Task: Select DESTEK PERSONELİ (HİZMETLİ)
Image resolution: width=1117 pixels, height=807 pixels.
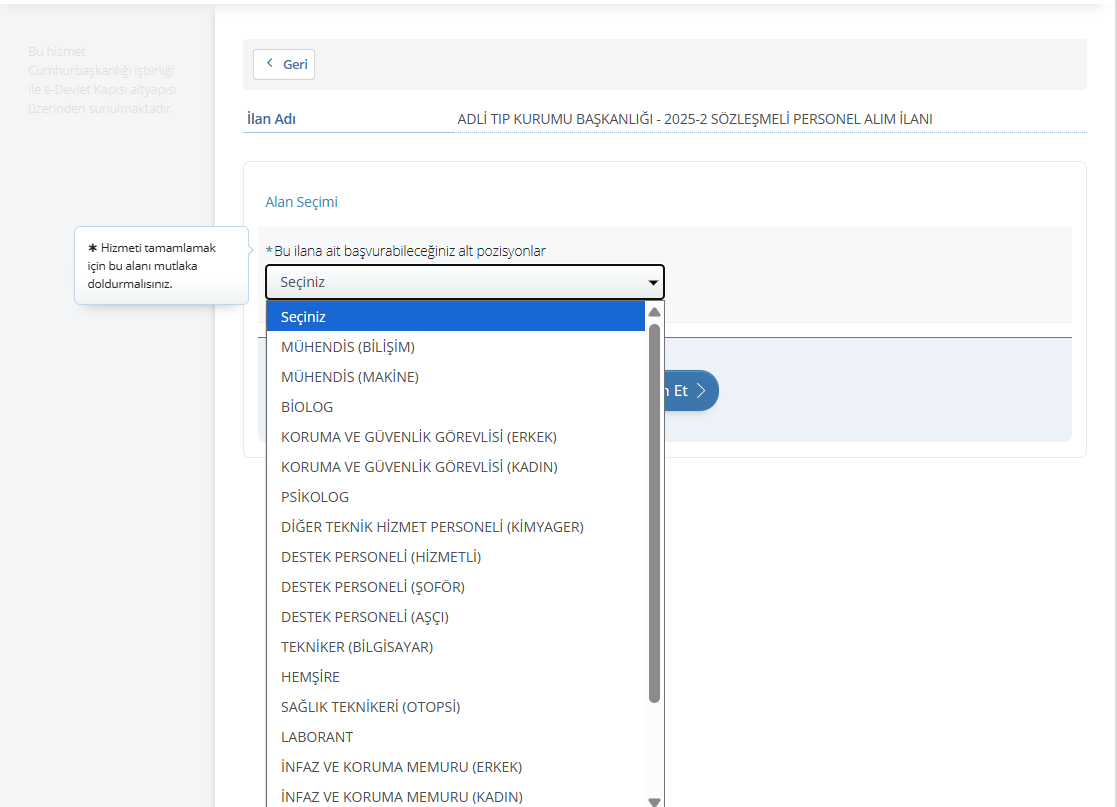Action: pos(455,556)
